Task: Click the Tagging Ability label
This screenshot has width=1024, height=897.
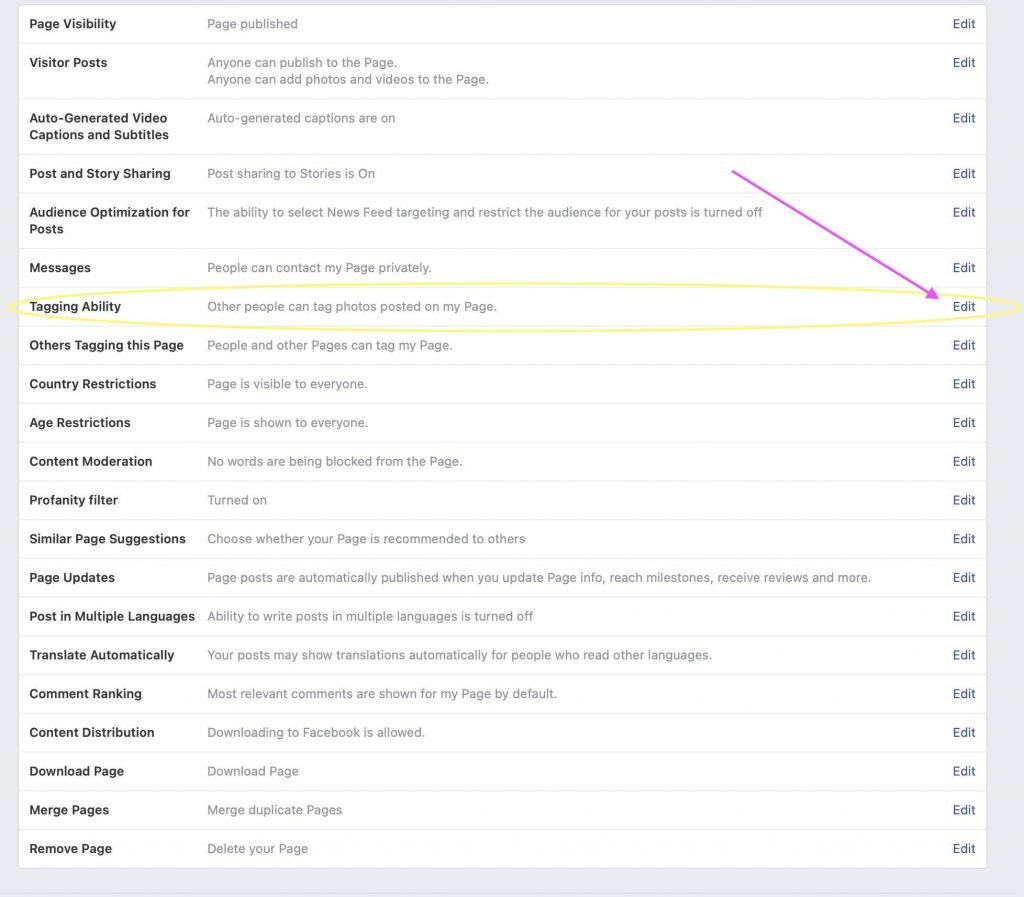Action: click(75, 307)
